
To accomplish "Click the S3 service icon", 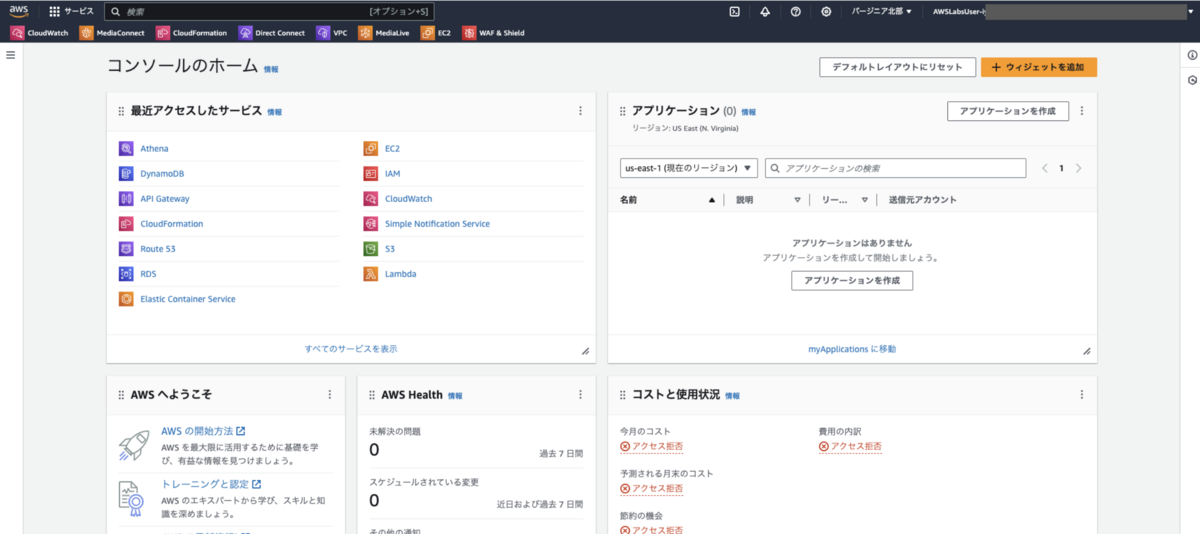I will click(x=370, y=248).
